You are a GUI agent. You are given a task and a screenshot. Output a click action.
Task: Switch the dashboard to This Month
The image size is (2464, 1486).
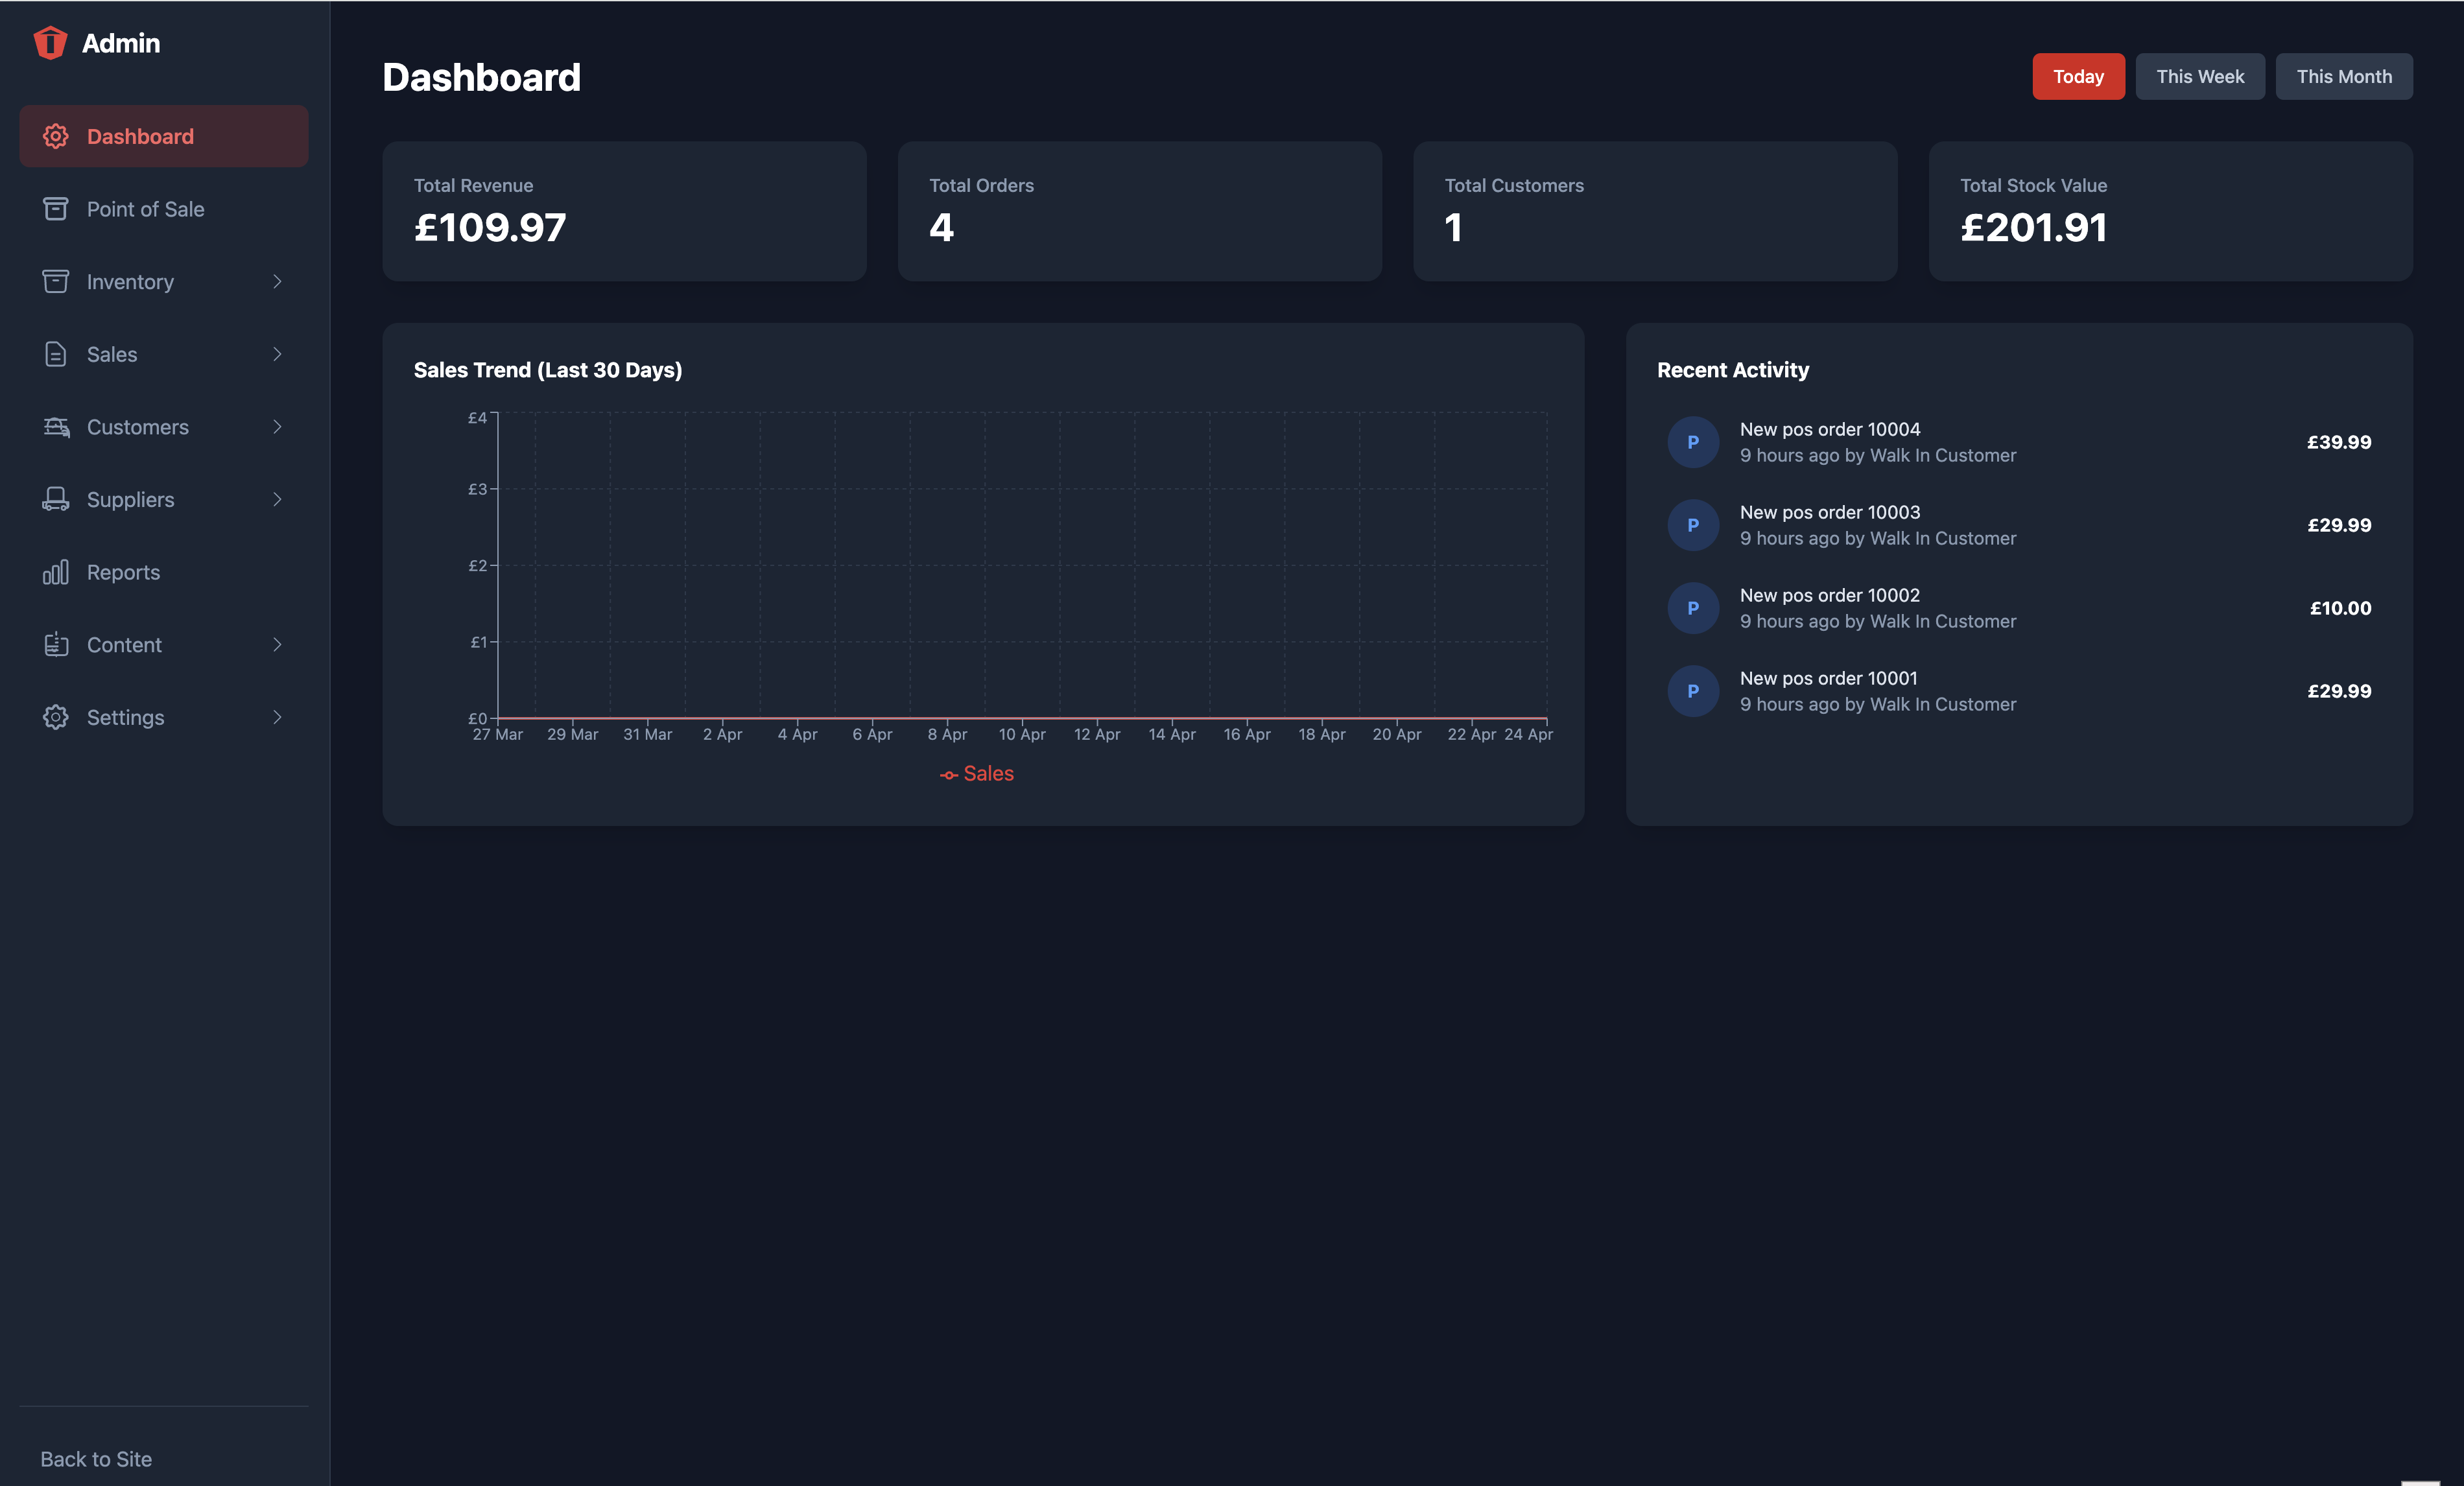point(2344,77)
